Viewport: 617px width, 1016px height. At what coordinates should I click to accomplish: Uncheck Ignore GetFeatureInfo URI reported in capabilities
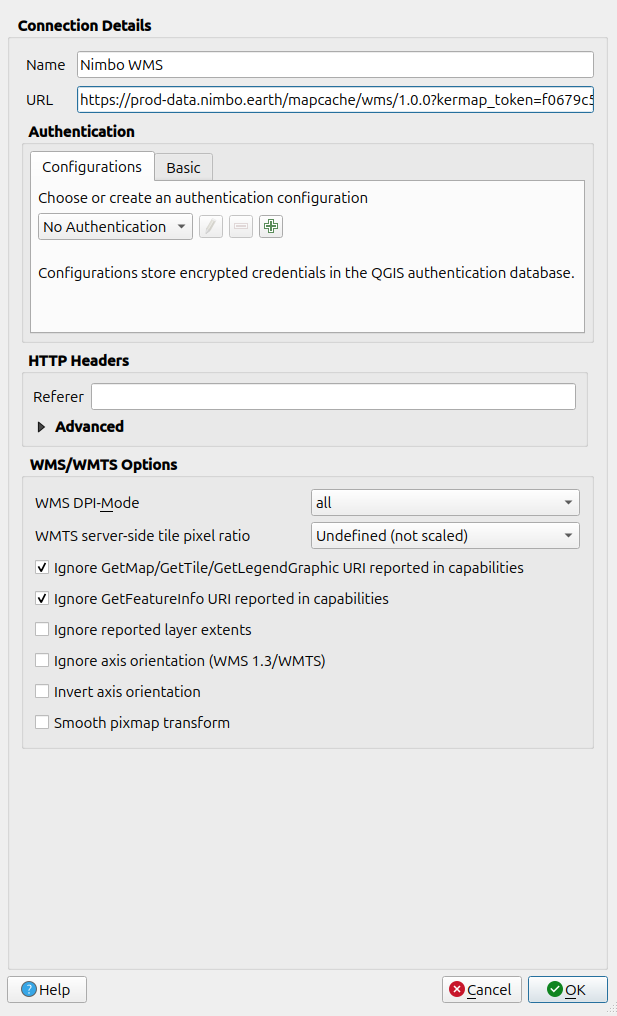(42, 599)
